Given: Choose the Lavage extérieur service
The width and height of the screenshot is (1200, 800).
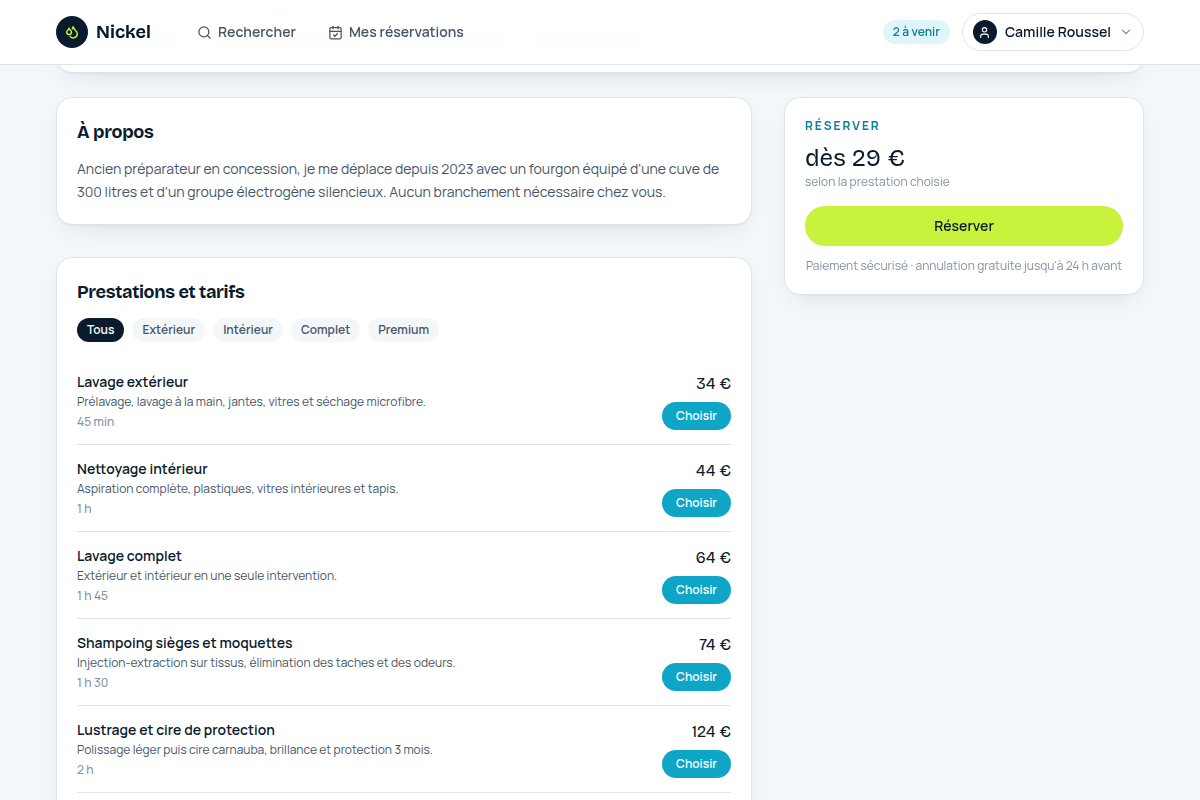Looking at the screenshot, I should point(696,416).
